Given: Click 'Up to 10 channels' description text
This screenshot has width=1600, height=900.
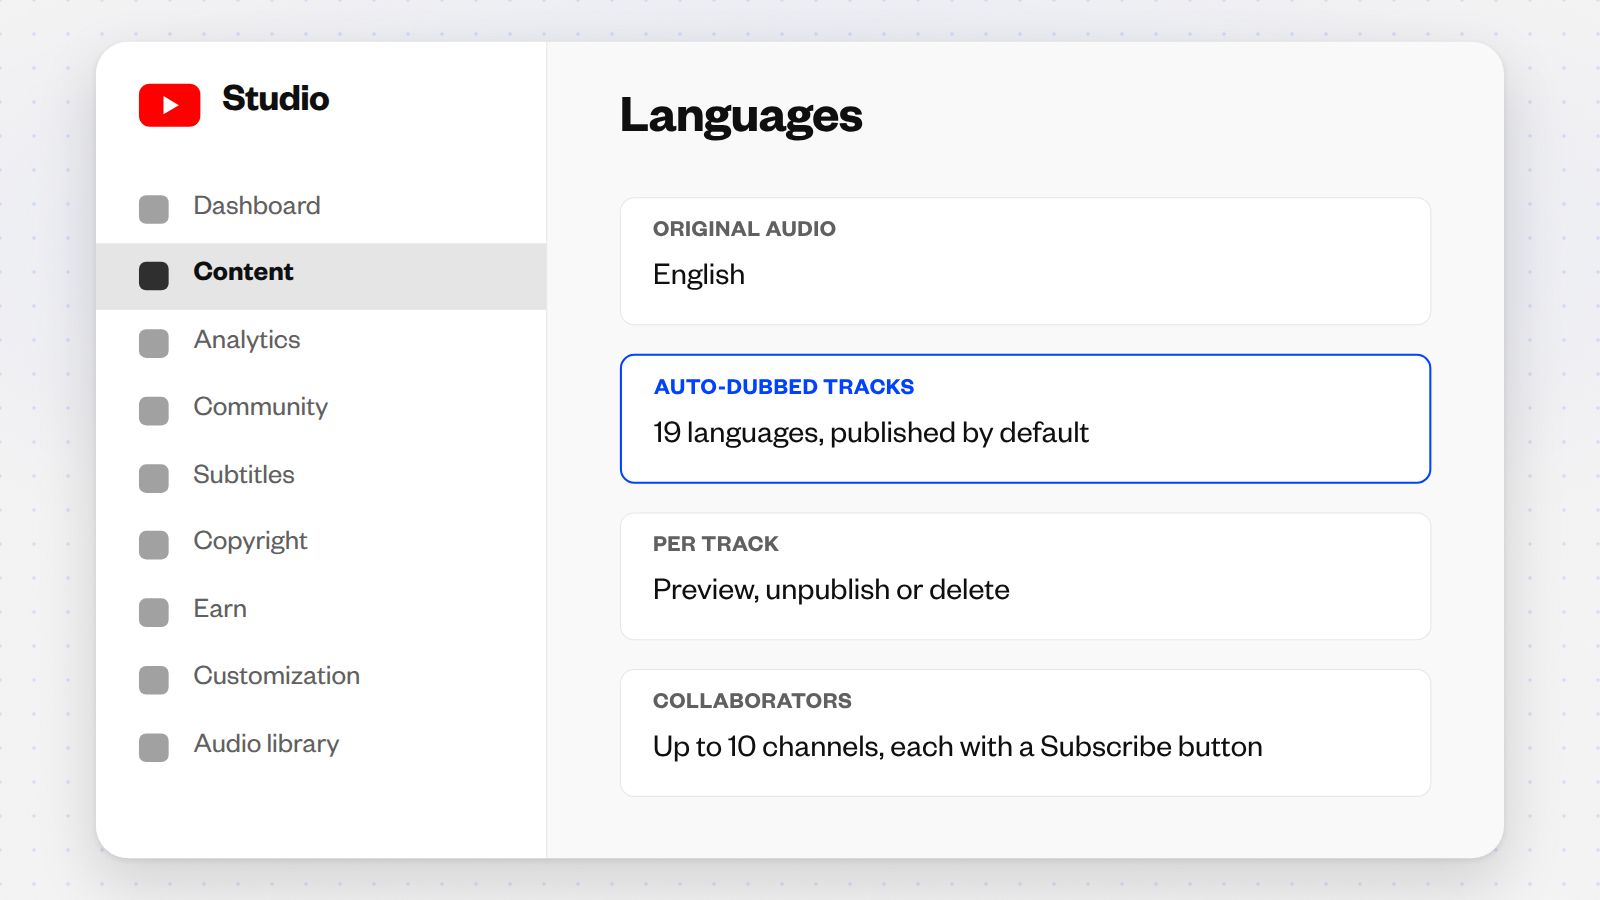Looking at the screenshot, I should click(957, 747).
